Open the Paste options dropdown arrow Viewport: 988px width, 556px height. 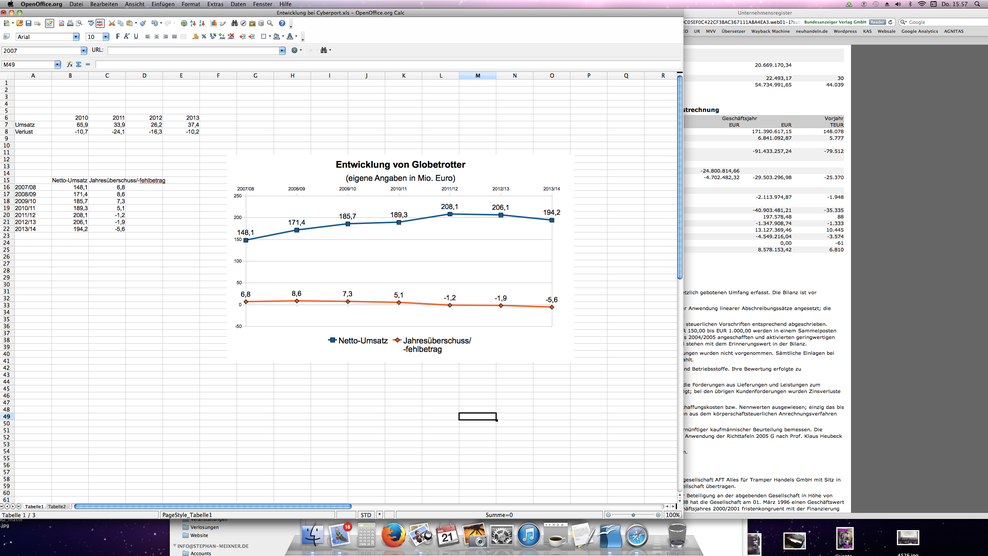tap(136, 23)
